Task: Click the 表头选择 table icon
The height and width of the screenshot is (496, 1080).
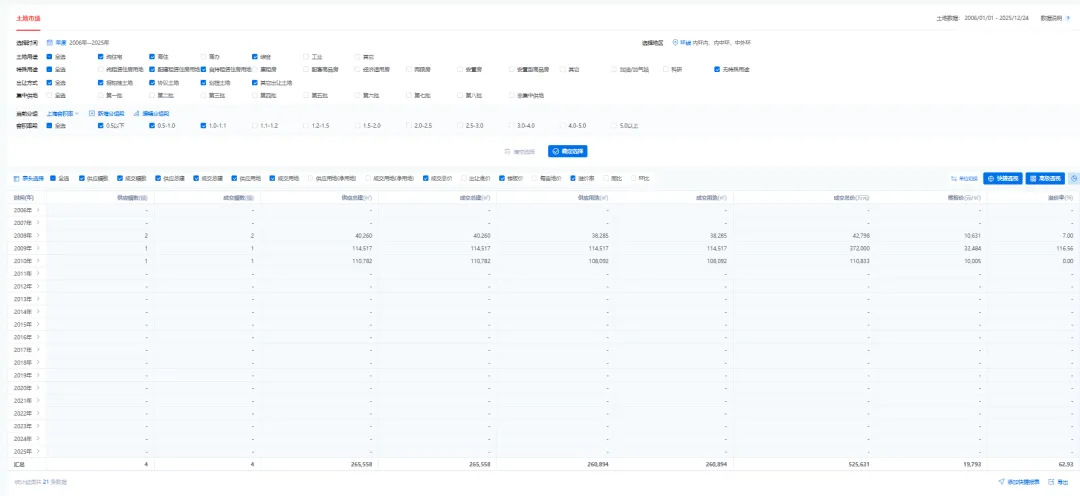Action: (17, 178)
